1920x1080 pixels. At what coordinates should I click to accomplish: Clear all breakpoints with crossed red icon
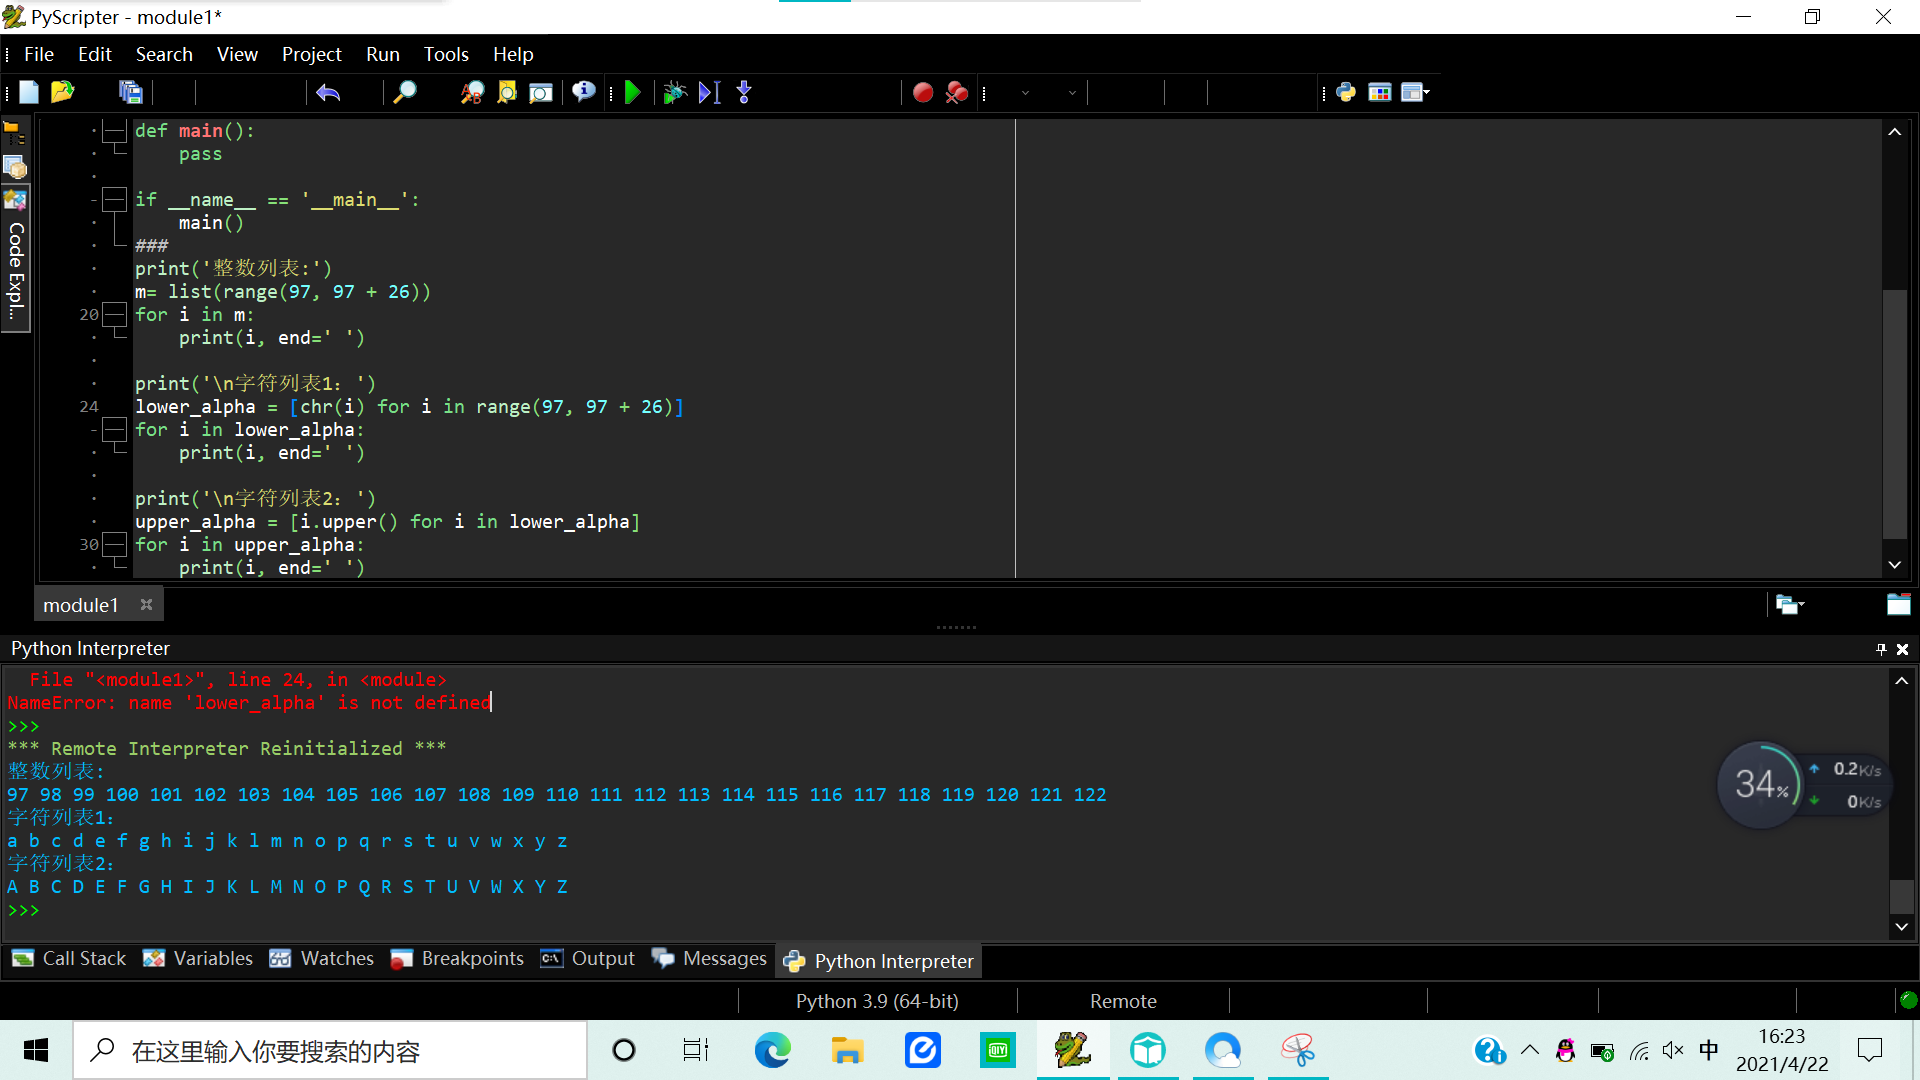pos(957,93)
